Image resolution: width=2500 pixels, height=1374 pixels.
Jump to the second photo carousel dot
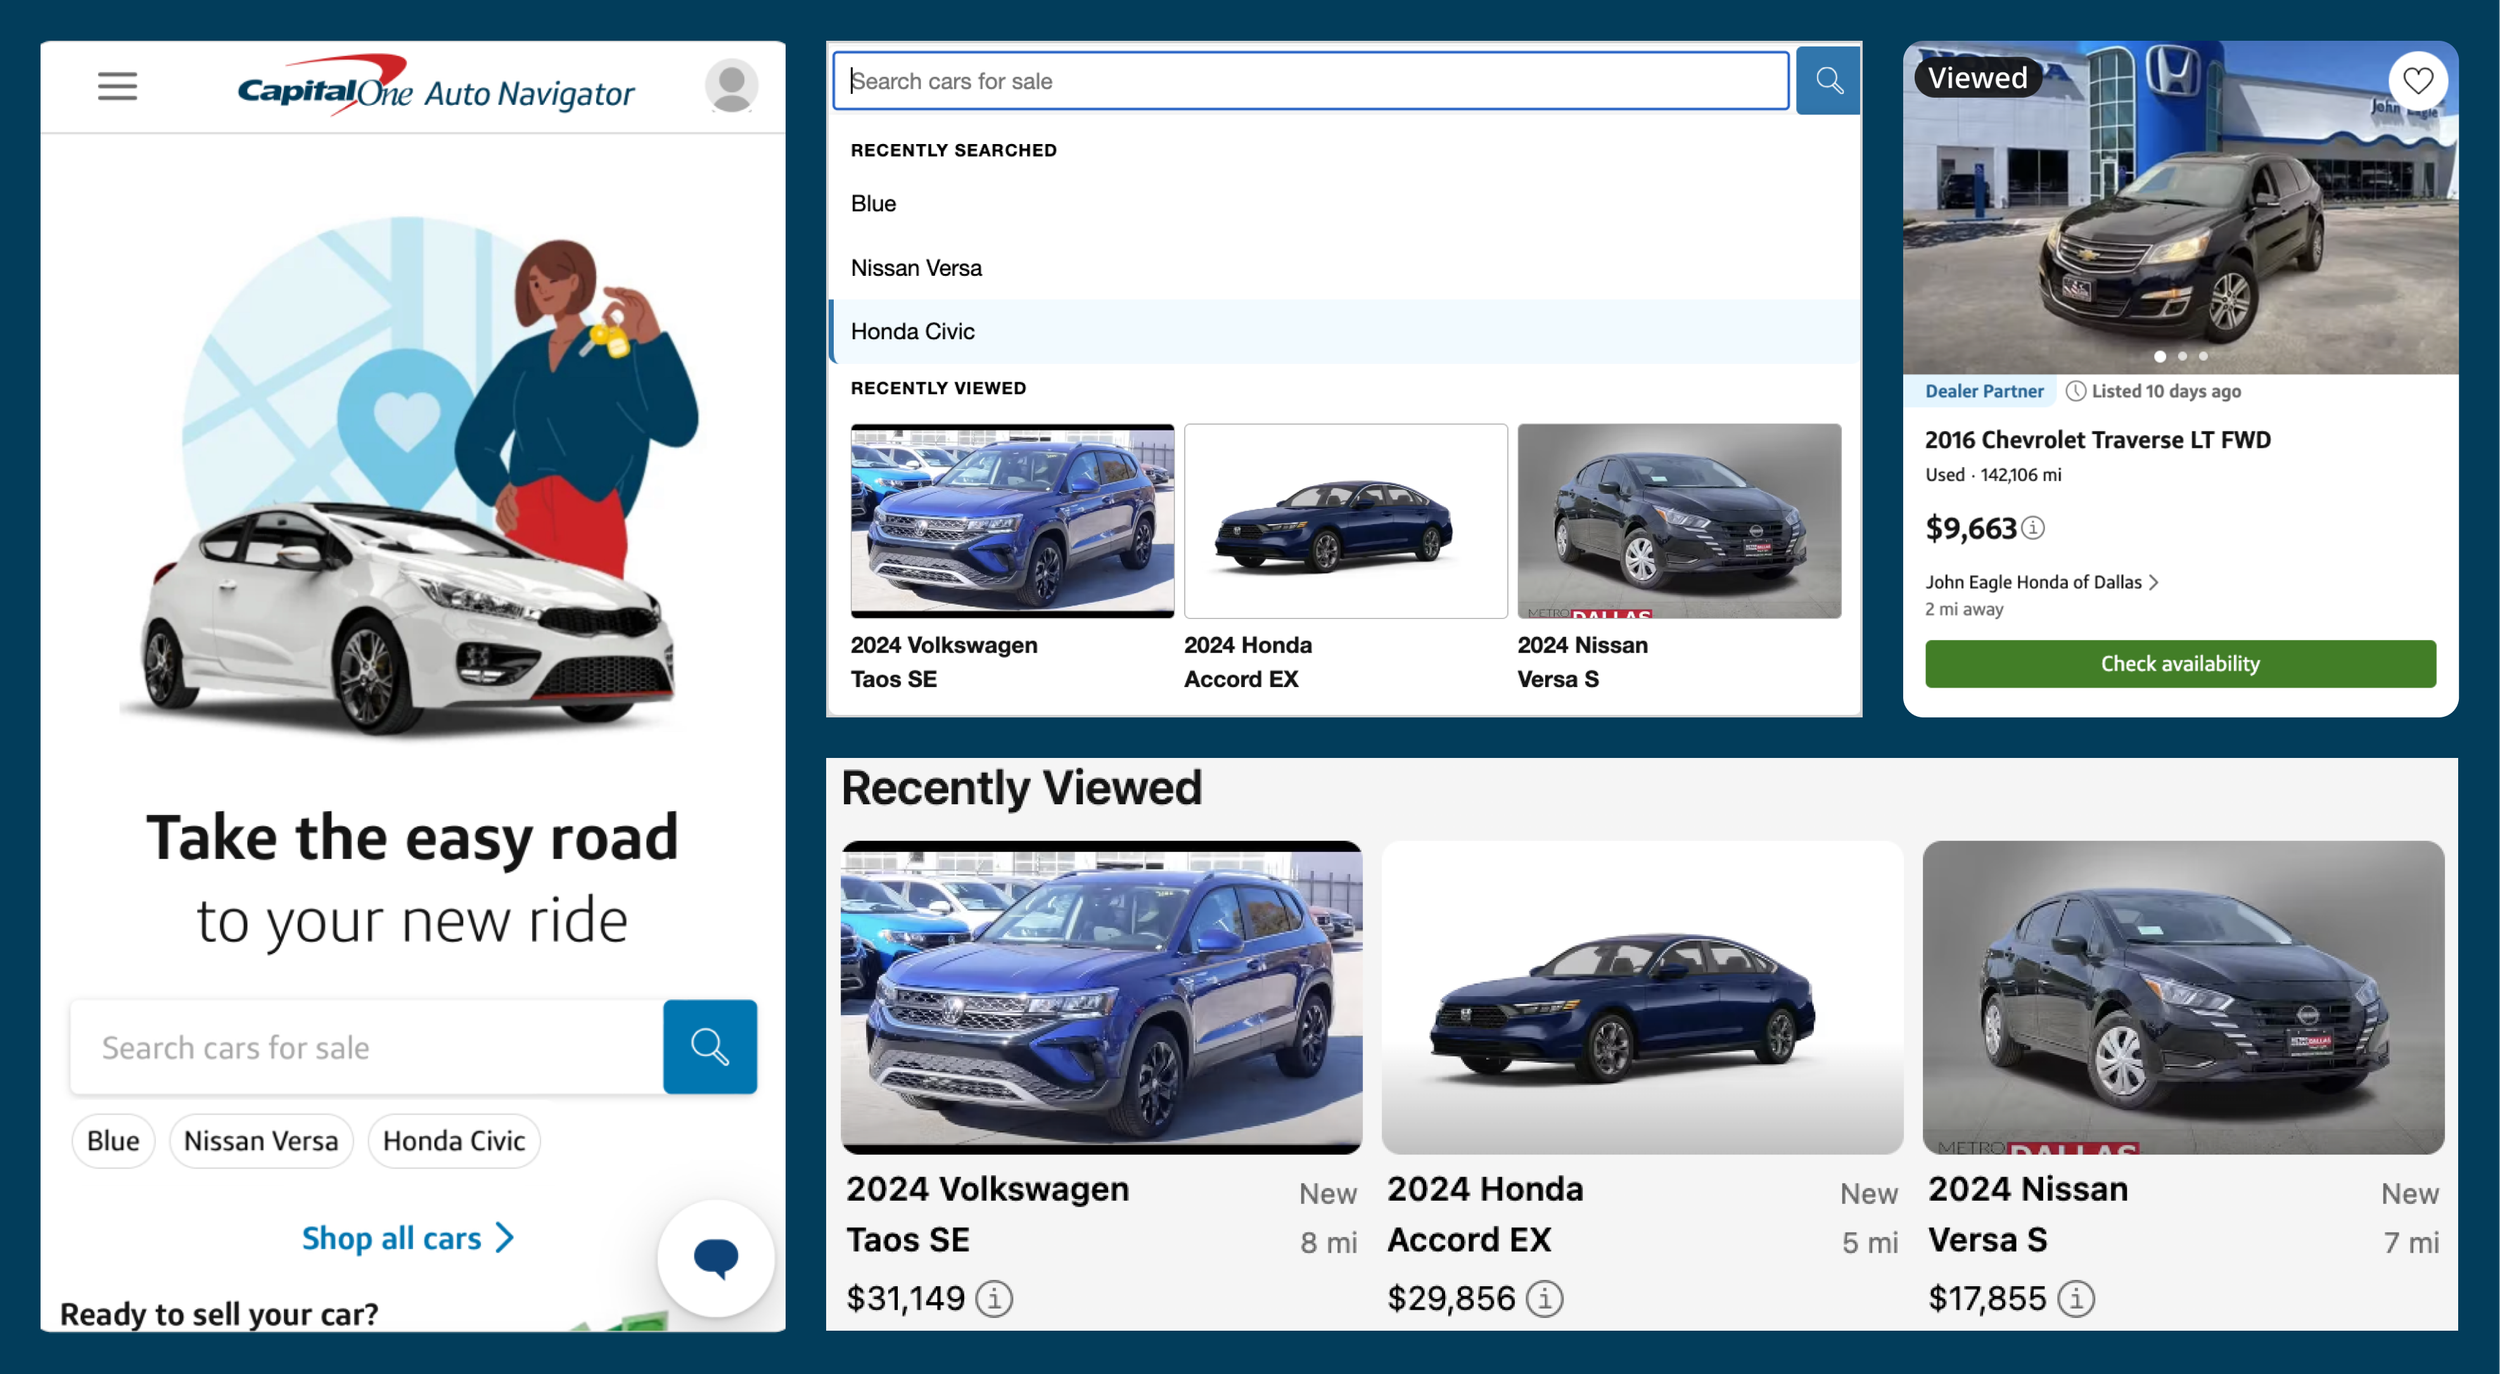click(x=2182, y=356)
